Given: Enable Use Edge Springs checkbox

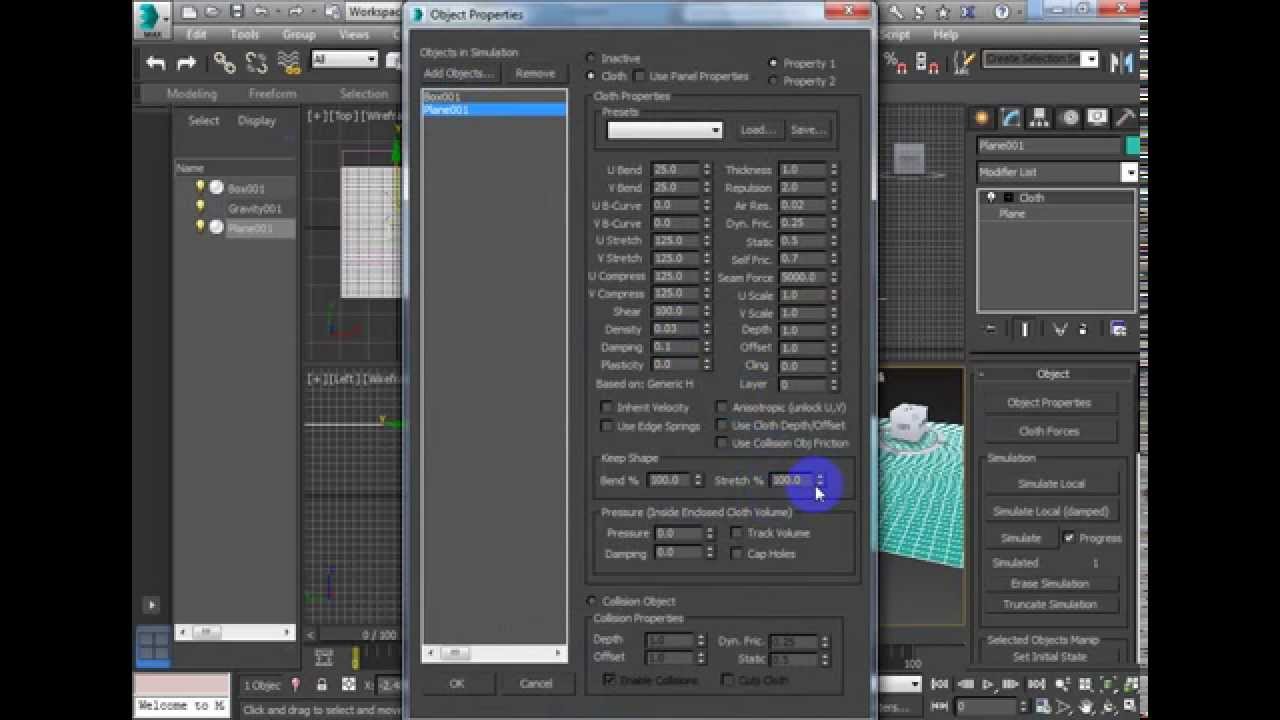Looking at the screenshot, I should (606, 425).
